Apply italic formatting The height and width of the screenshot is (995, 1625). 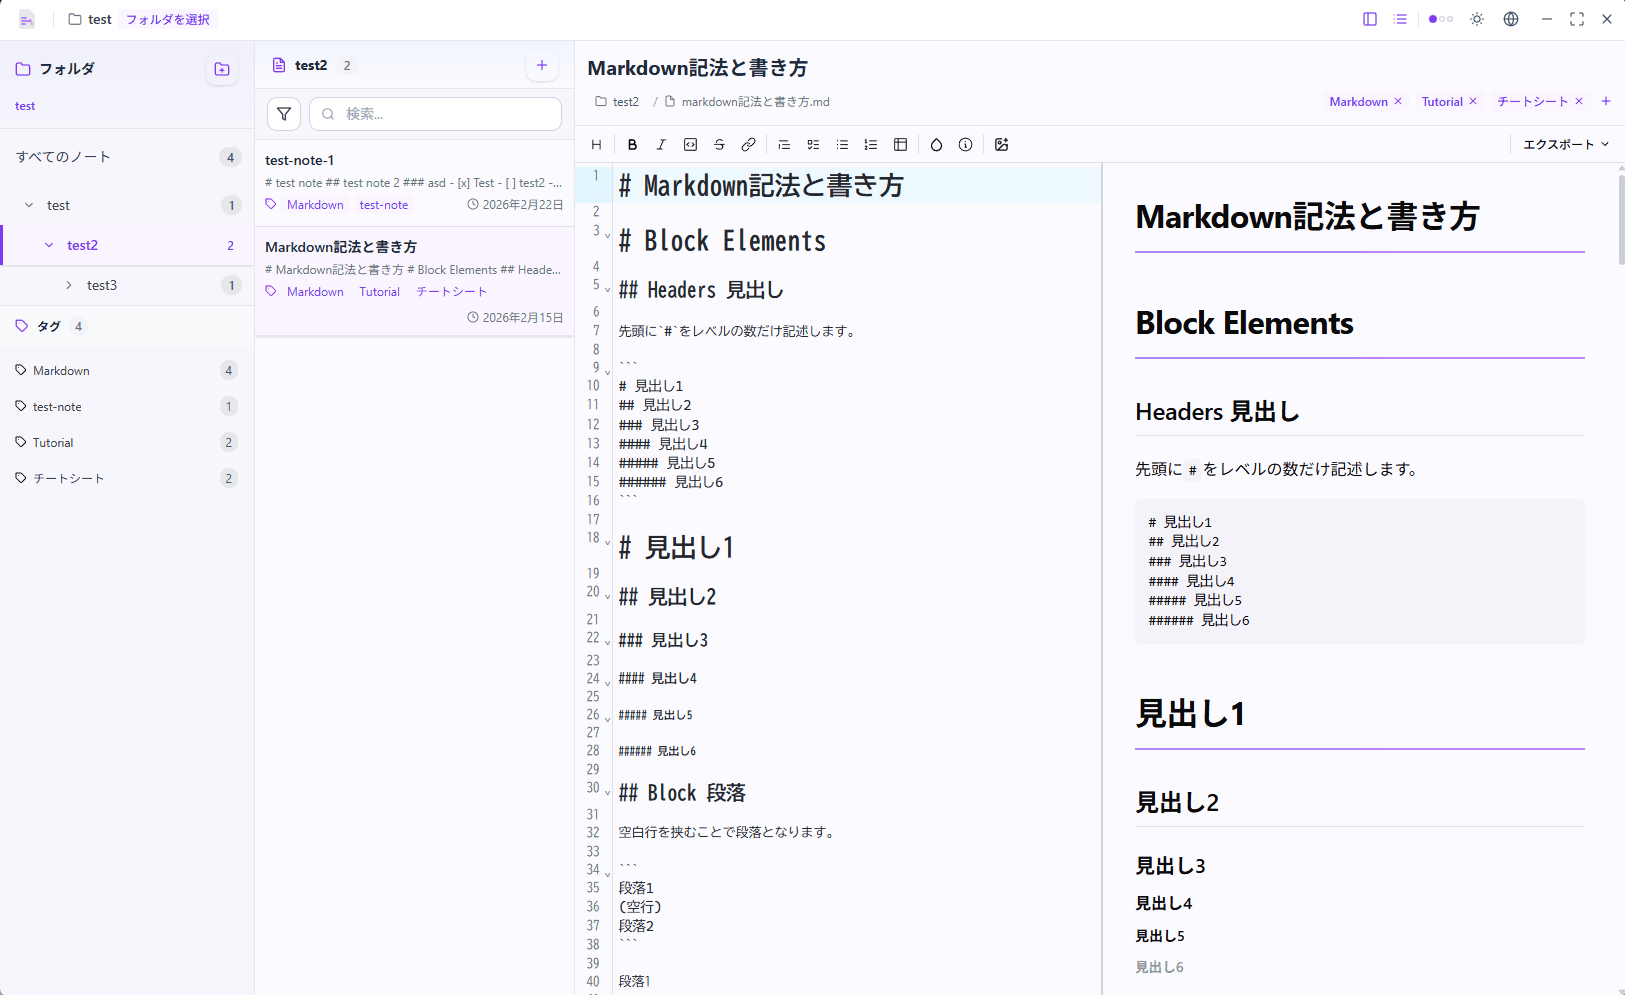(x=661, y=144)
